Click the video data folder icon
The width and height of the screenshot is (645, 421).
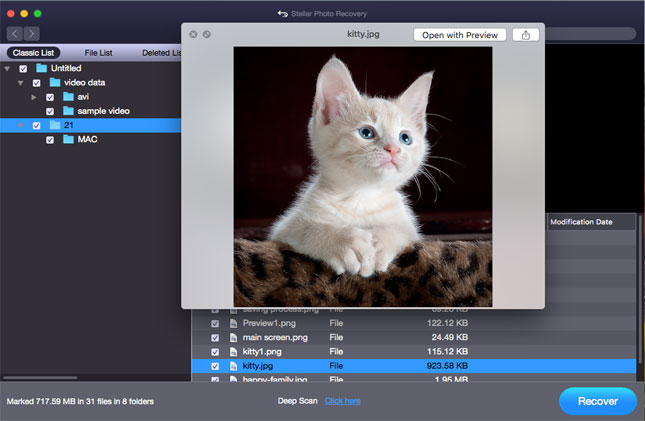[x=55, y=82]
